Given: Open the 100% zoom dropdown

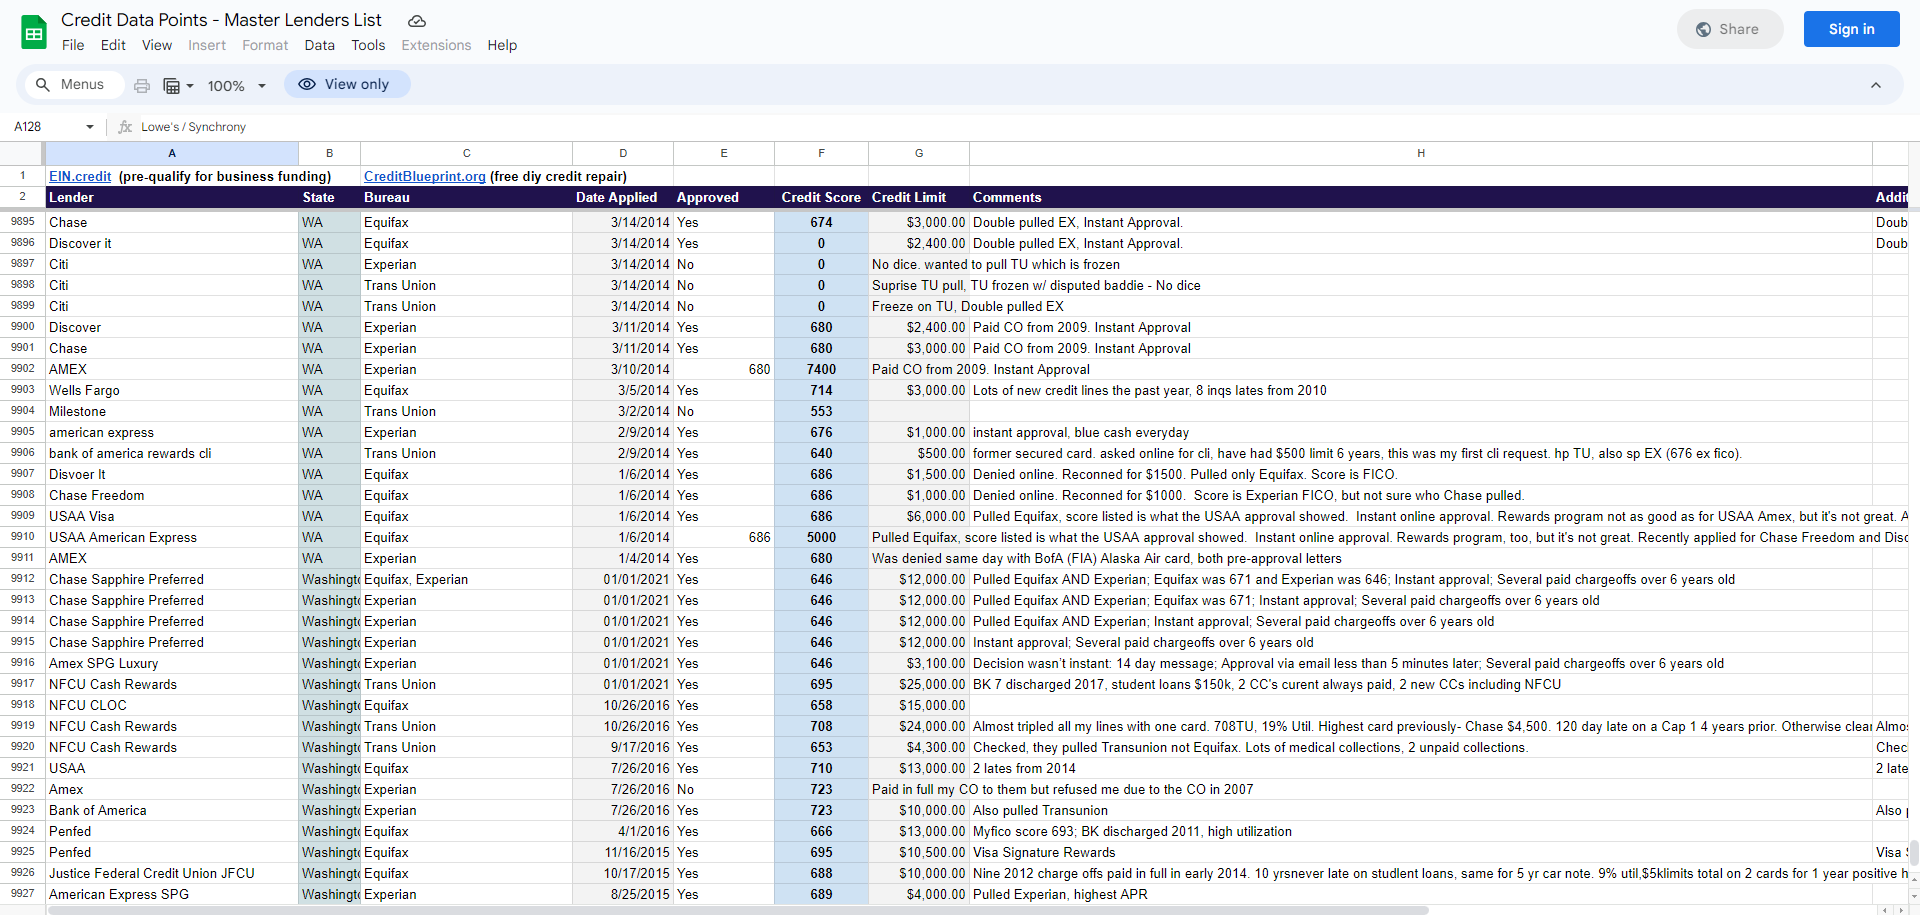Looking at the screenshot, I should tap(237, 86).
